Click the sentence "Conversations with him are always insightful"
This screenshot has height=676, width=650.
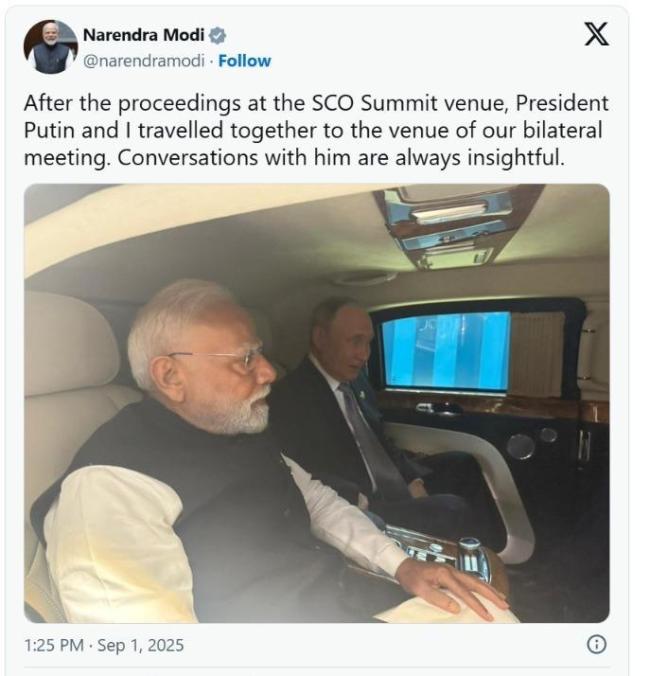click(341, 158)
